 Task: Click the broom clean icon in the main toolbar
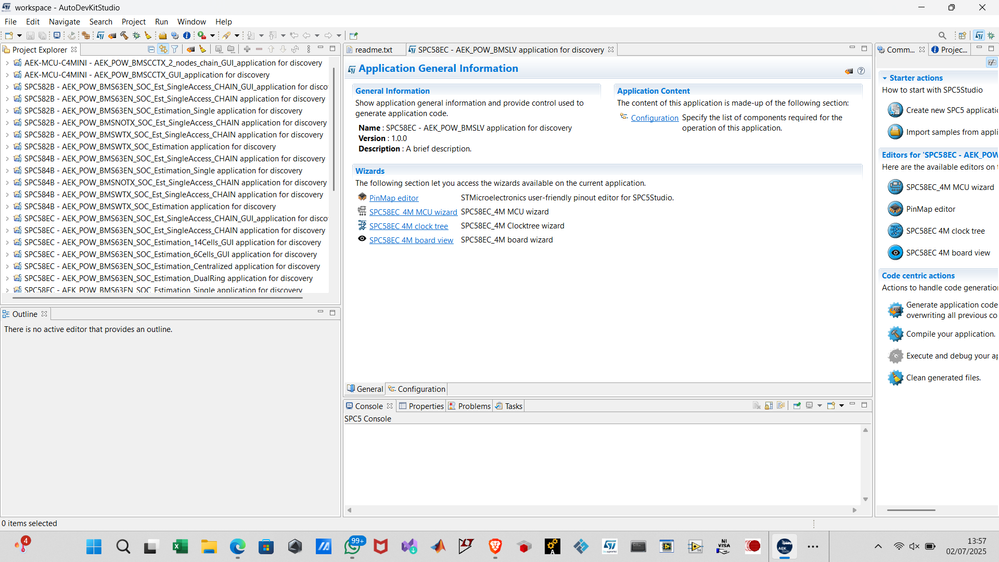tap(148, 36)
